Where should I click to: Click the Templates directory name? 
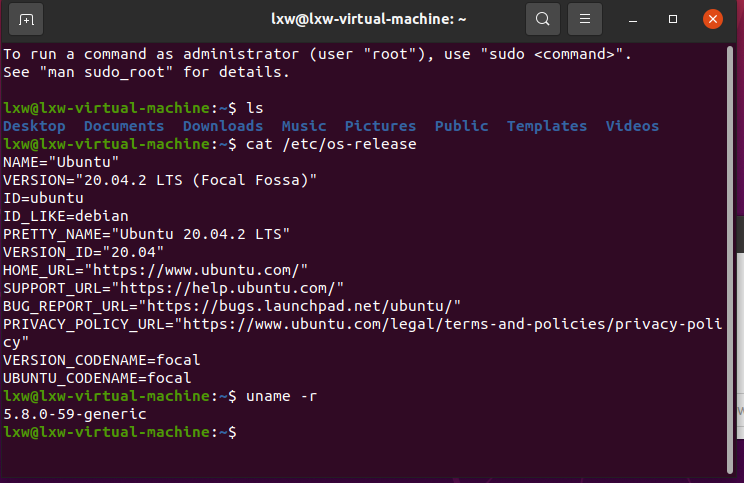(547, 126)
